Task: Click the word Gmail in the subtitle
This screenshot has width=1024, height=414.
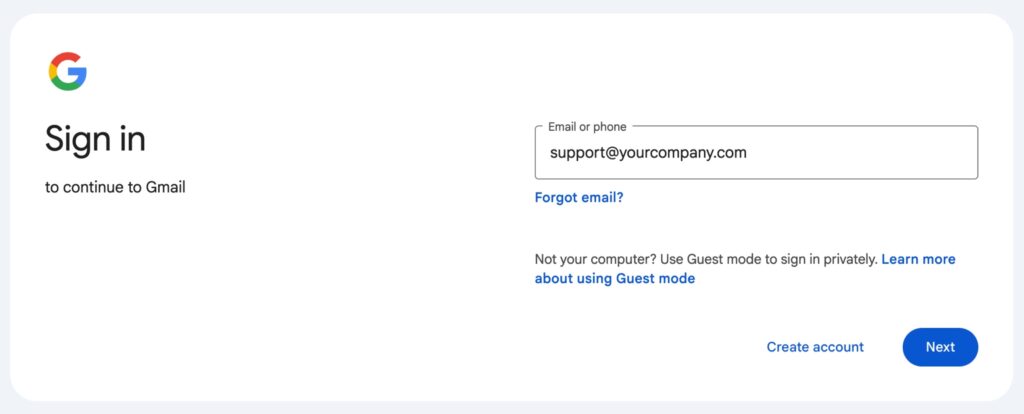Action: coord(164,187)
